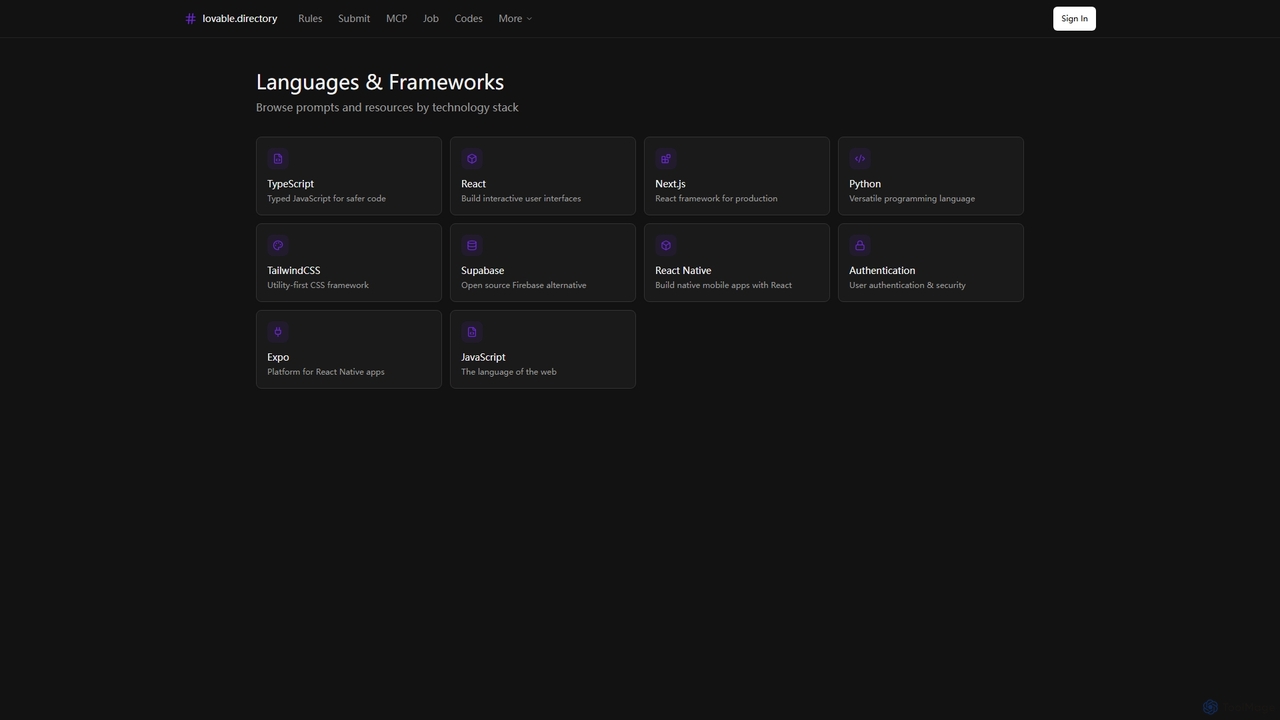This screenshot has width=1280, height=720.
Task: Click the TypeScript card's file icon
Action: (x=278, y=158)
